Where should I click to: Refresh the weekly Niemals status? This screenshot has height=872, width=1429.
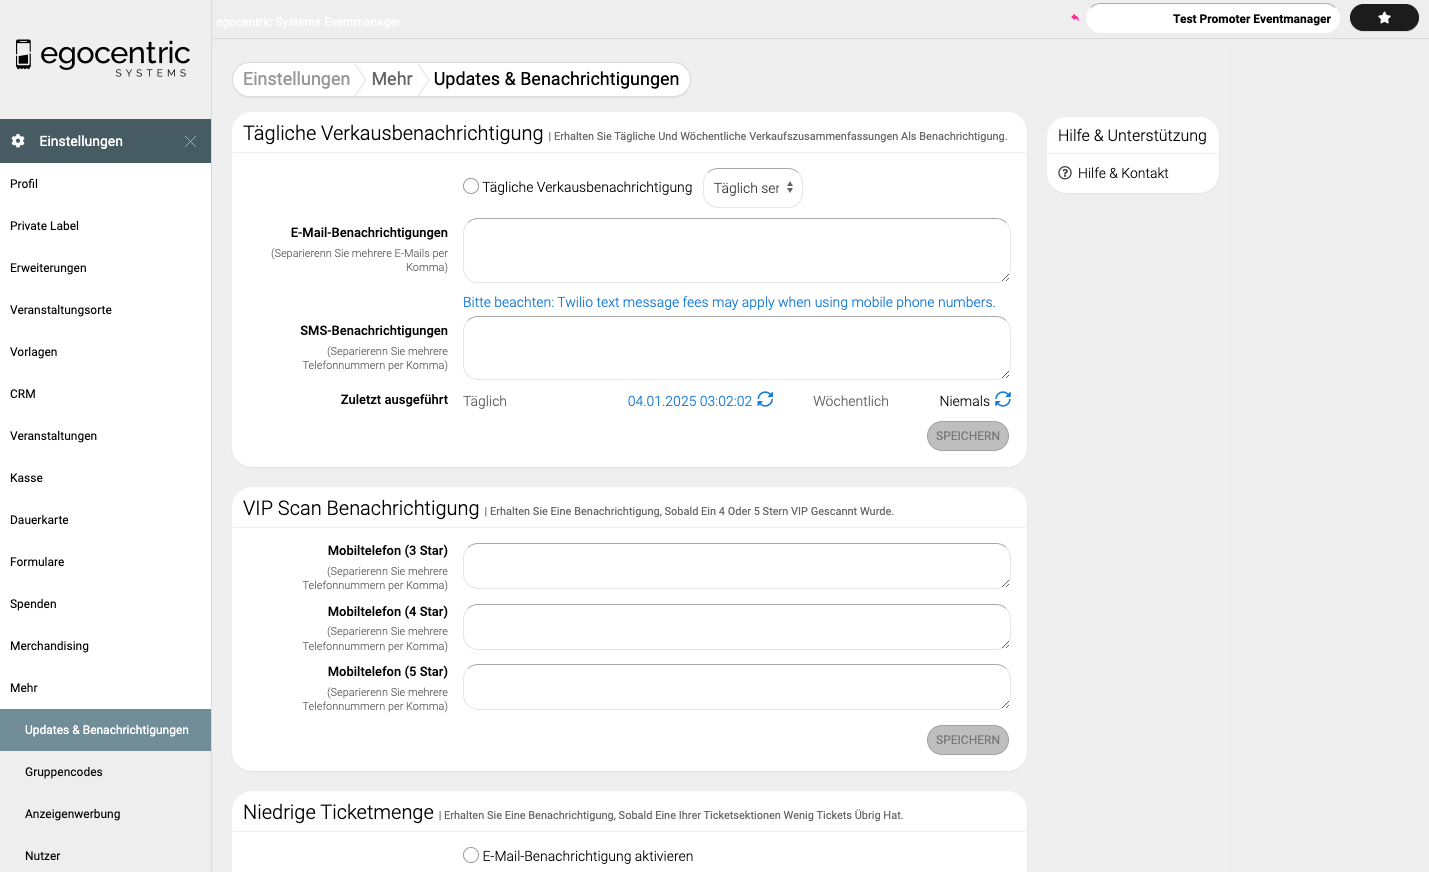tap(1003, 400)
